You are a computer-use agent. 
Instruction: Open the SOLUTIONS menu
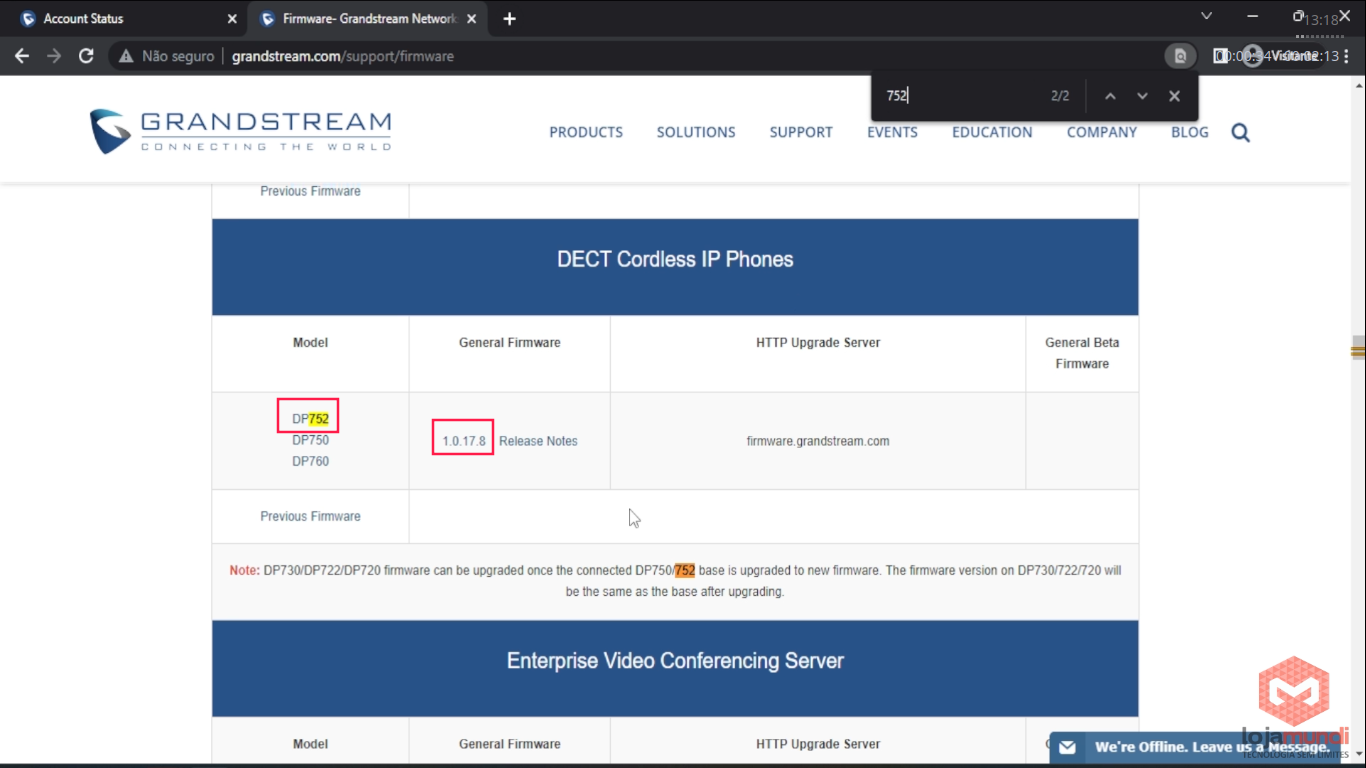click(696, 132)
